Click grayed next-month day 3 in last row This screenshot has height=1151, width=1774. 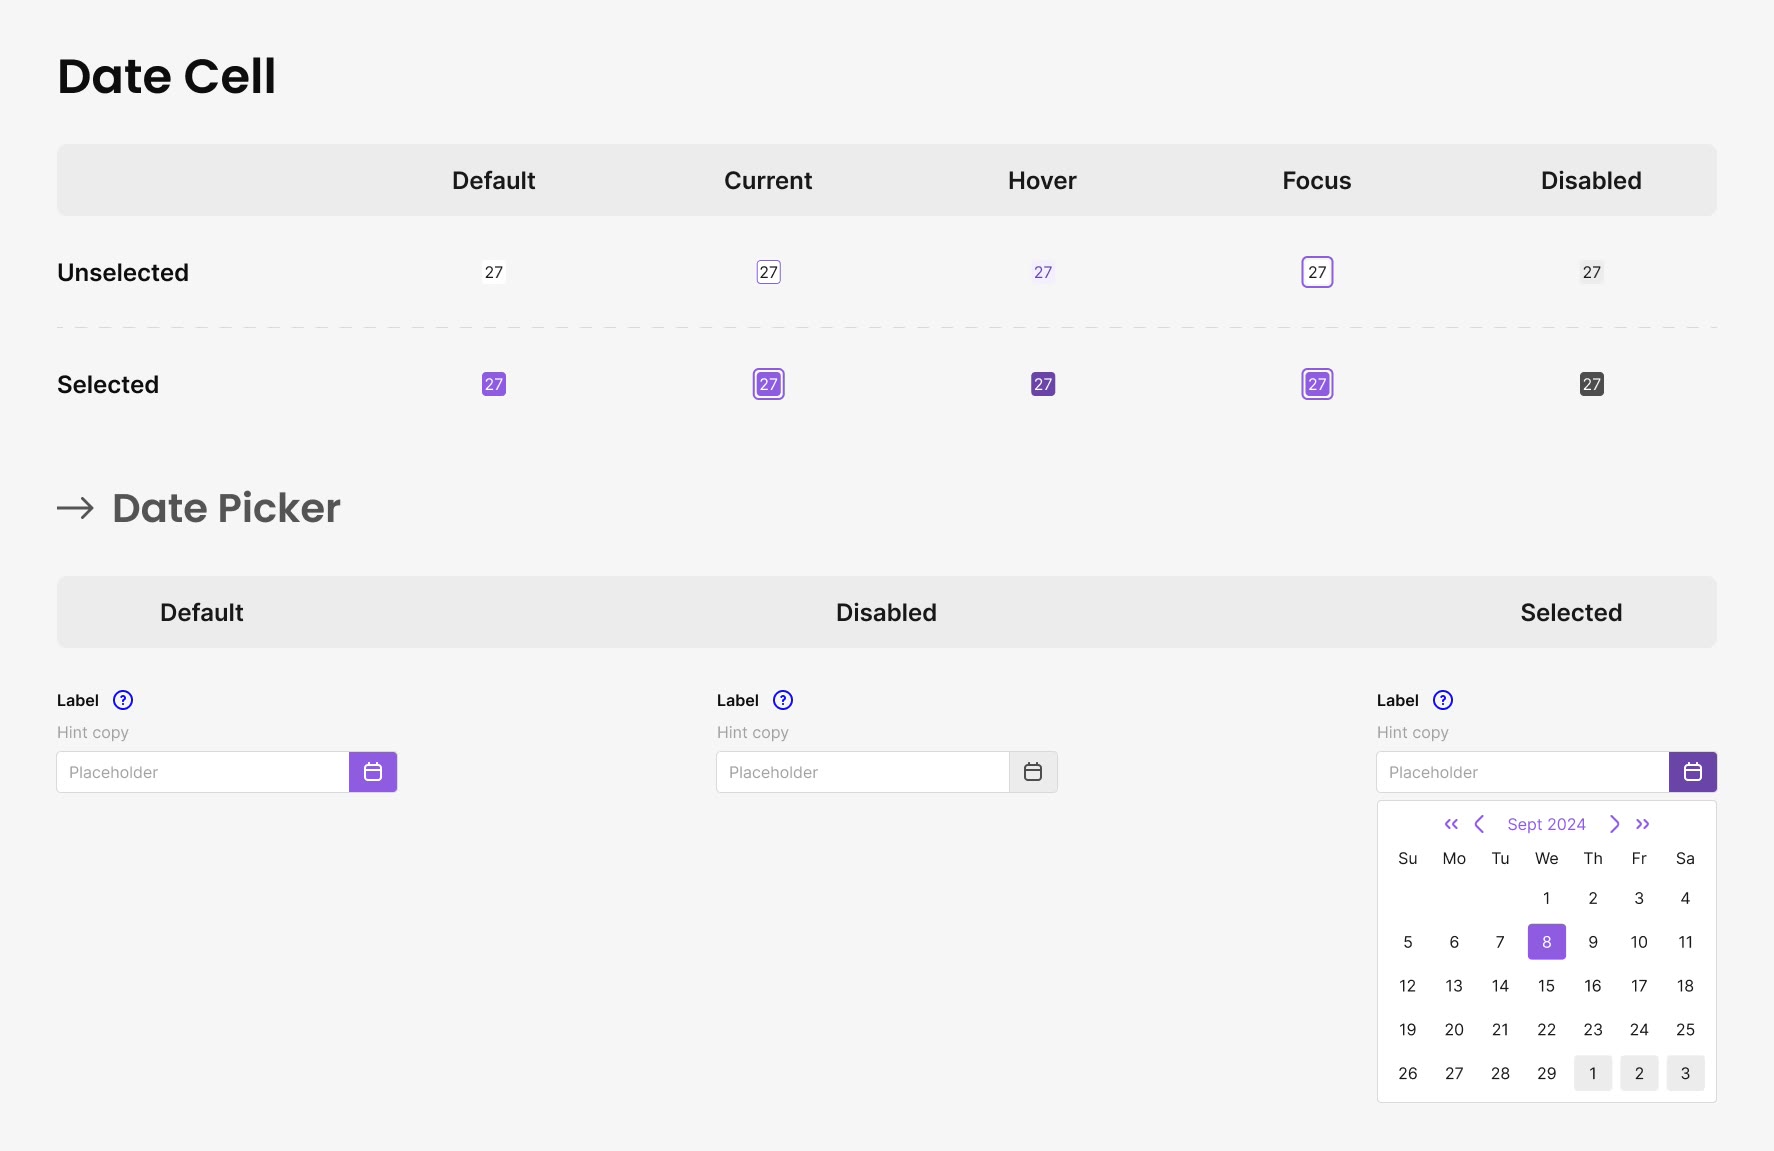(1685, 1073)
